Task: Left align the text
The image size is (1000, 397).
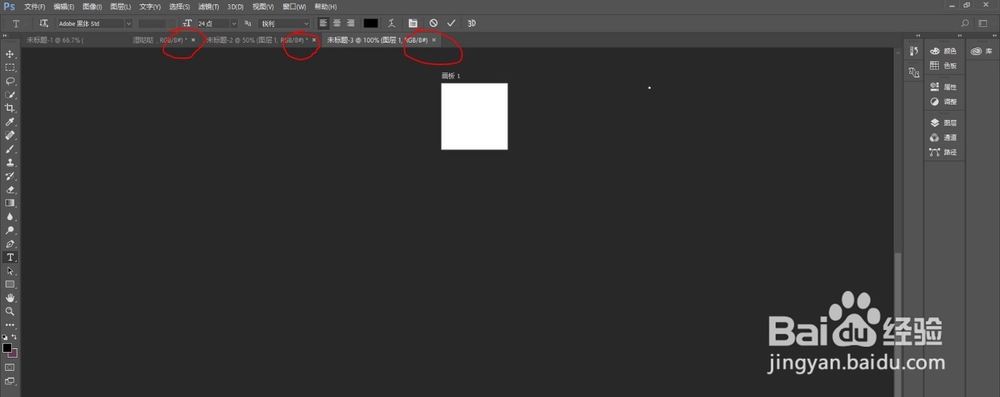Action: [x=323, y=23]
